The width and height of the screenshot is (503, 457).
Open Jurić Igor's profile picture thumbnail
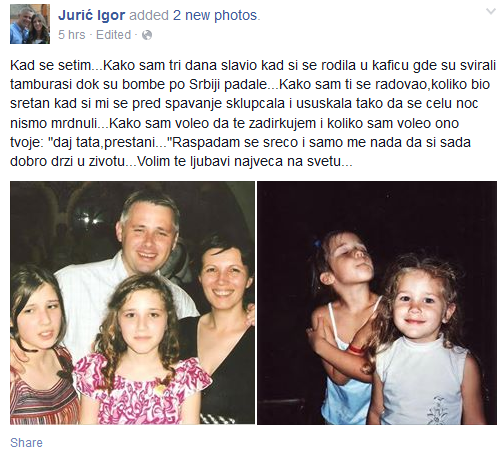tap(30, 24)
